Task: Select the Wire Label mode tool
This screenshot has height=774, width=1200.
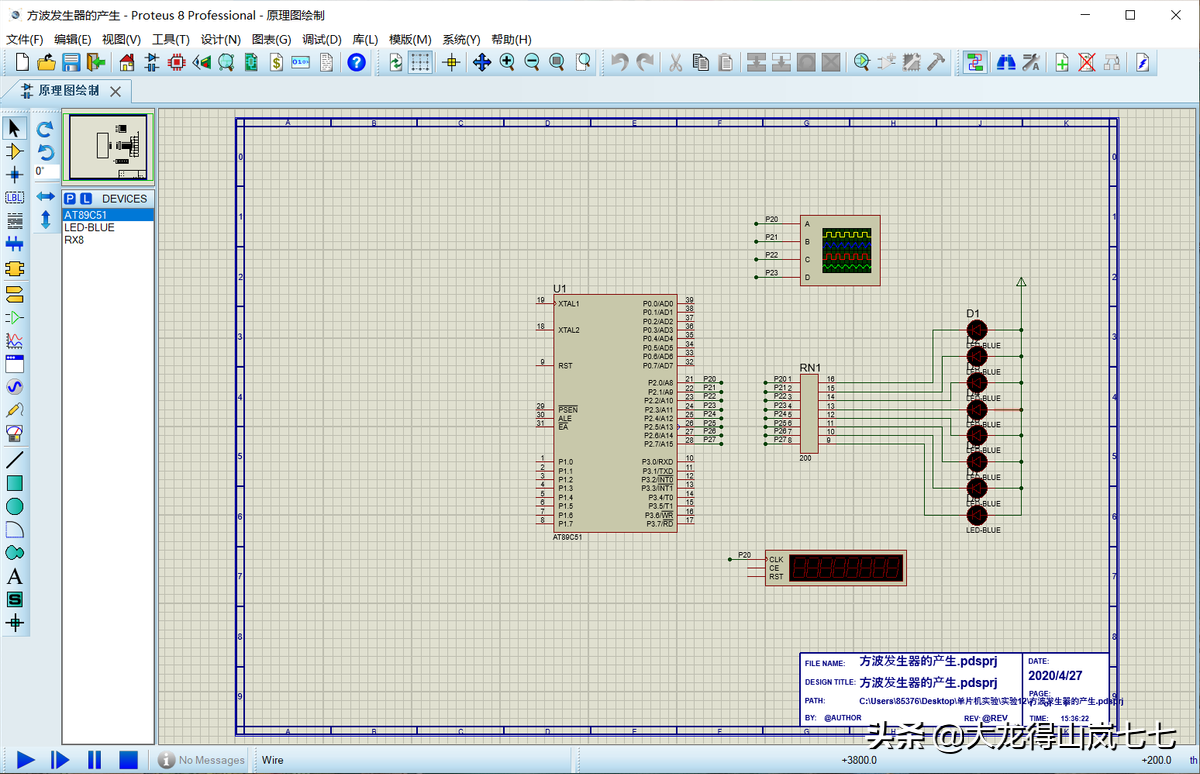Action: coord(14,198)
